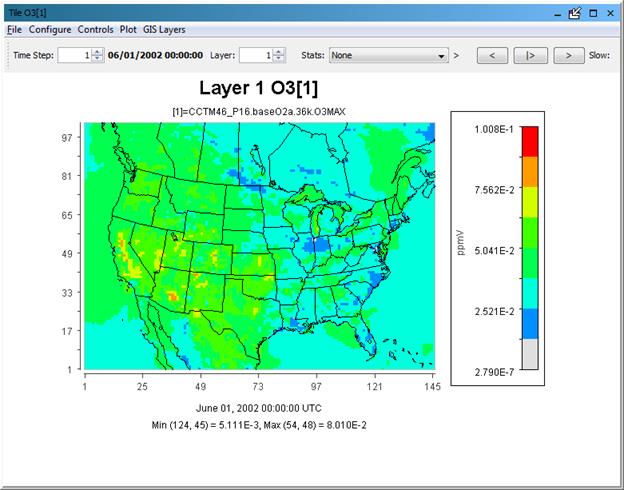The height and width of the screenshot is (490, 624).
Task: Click y-axis tick label 97
Action: [67, 138]
